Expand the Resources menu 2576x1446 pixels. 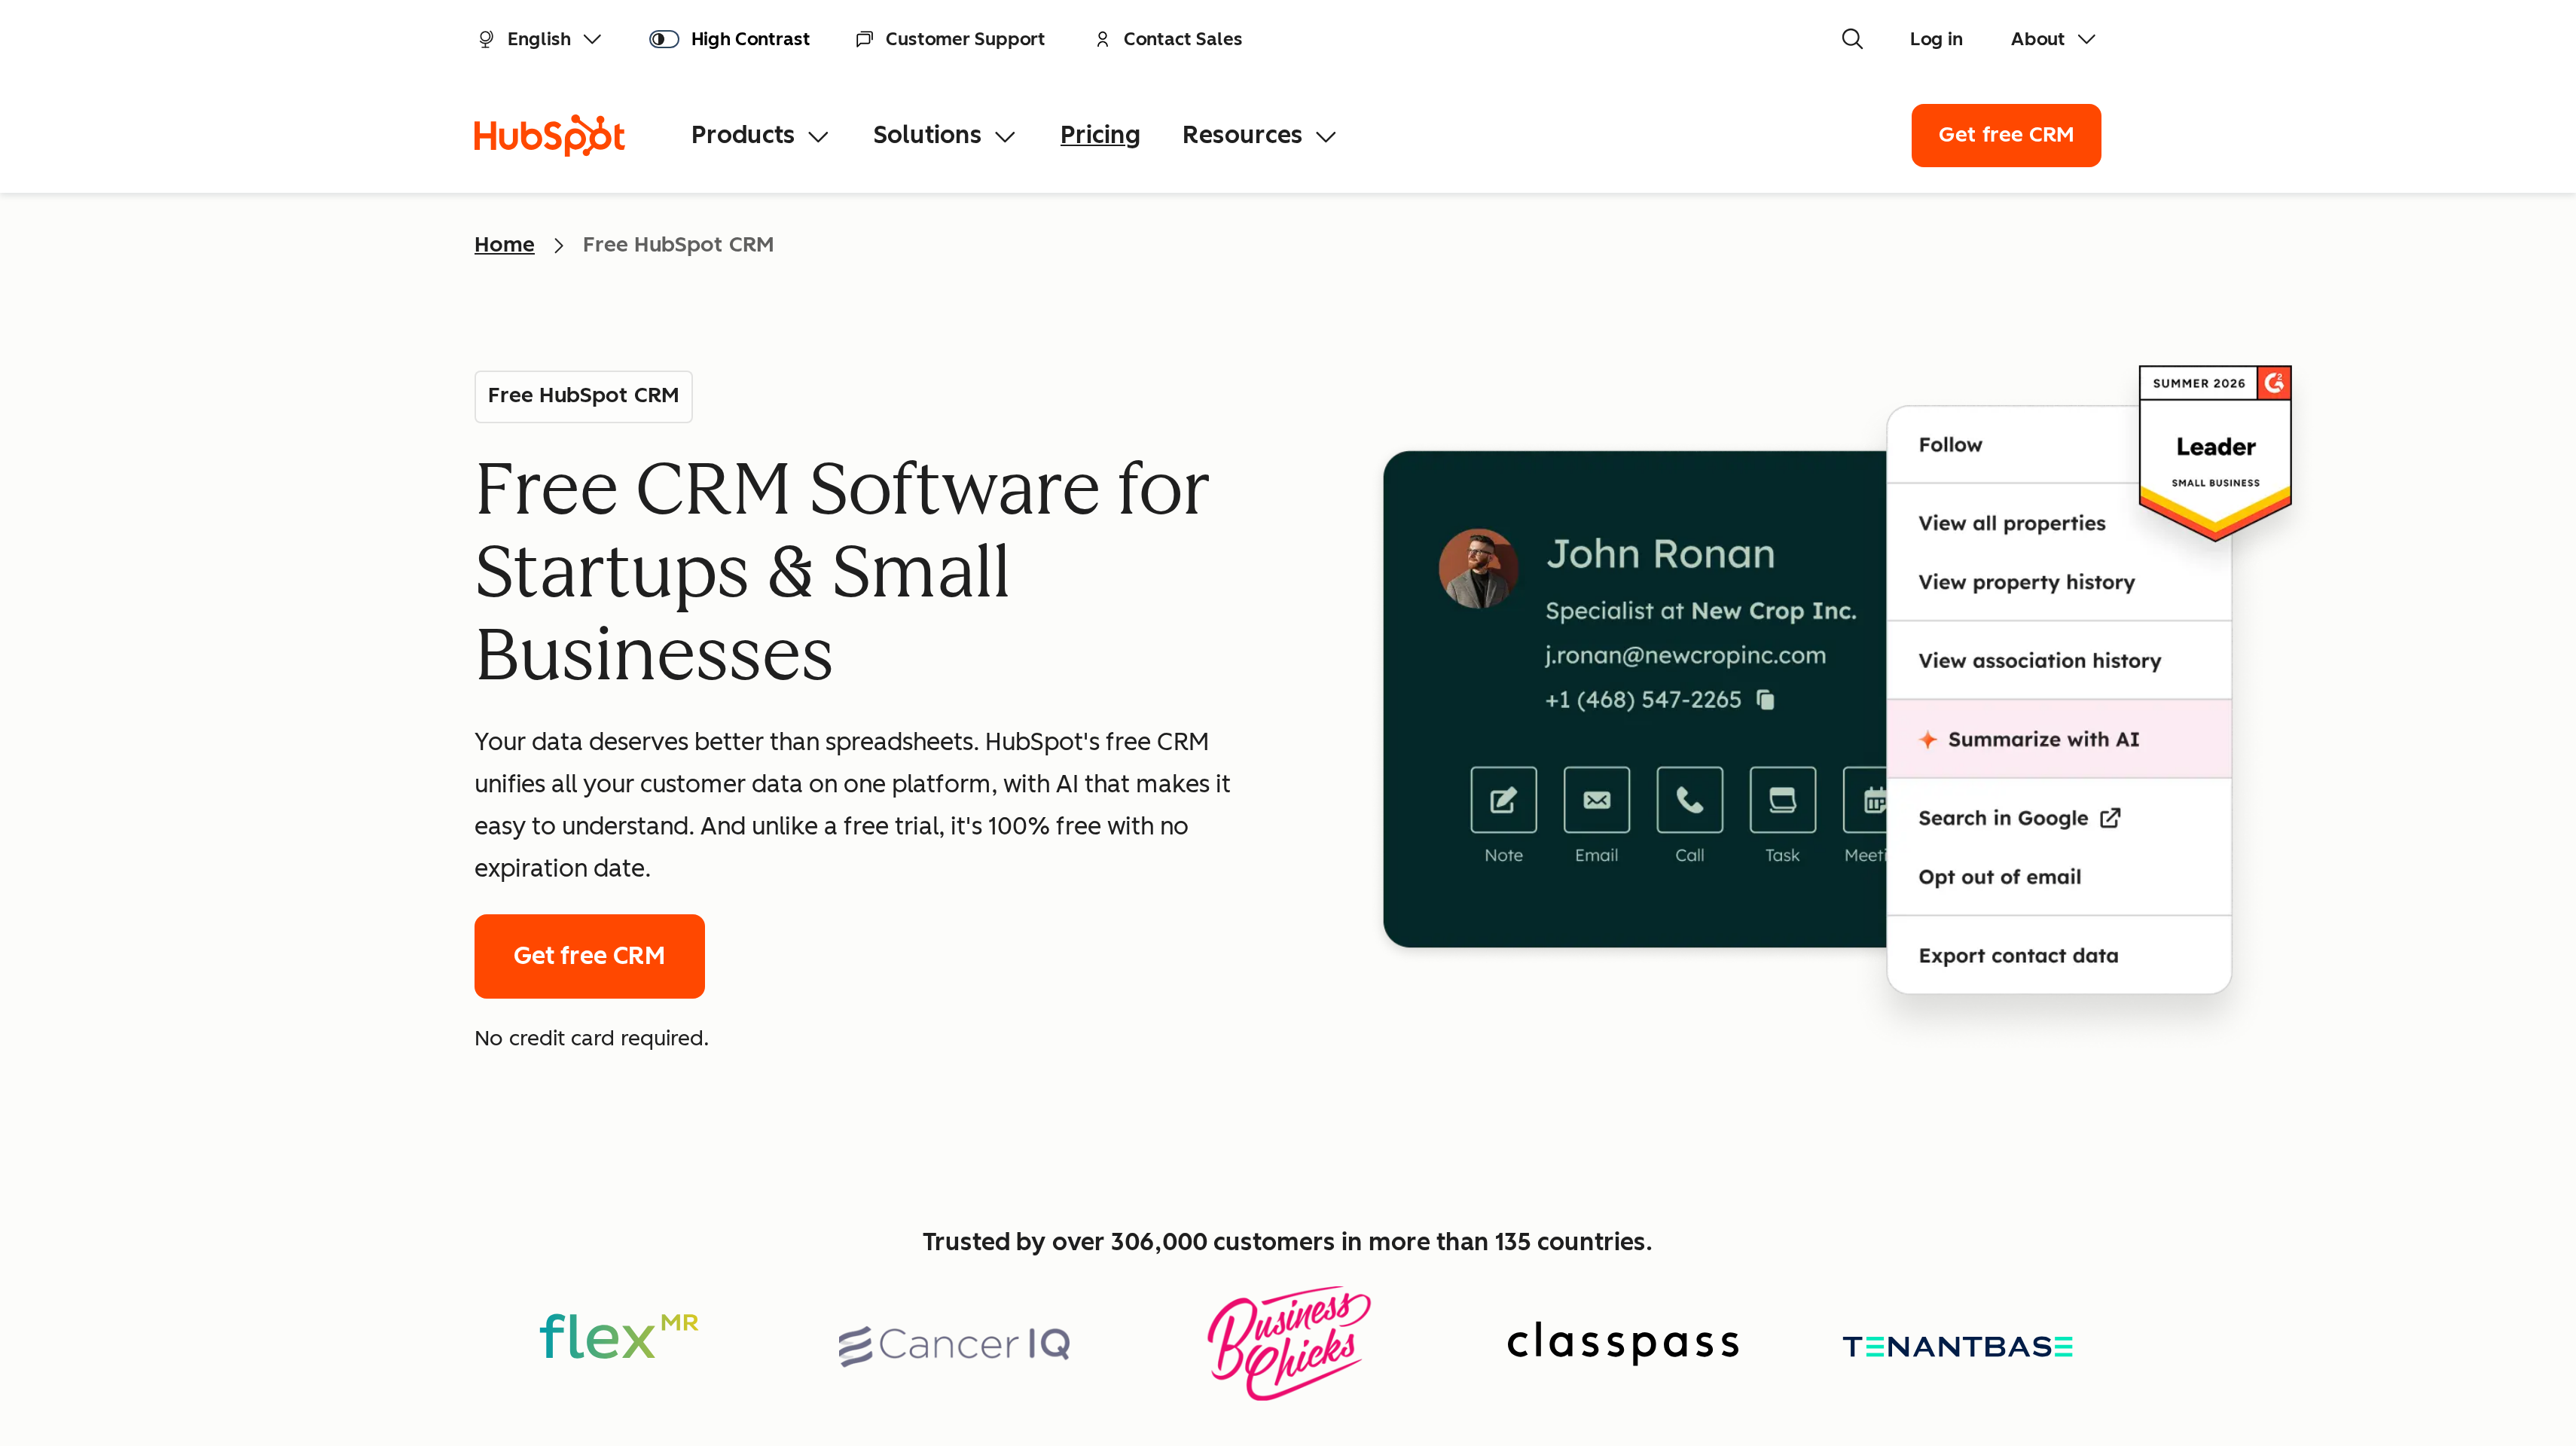(x=1259, y=135)
